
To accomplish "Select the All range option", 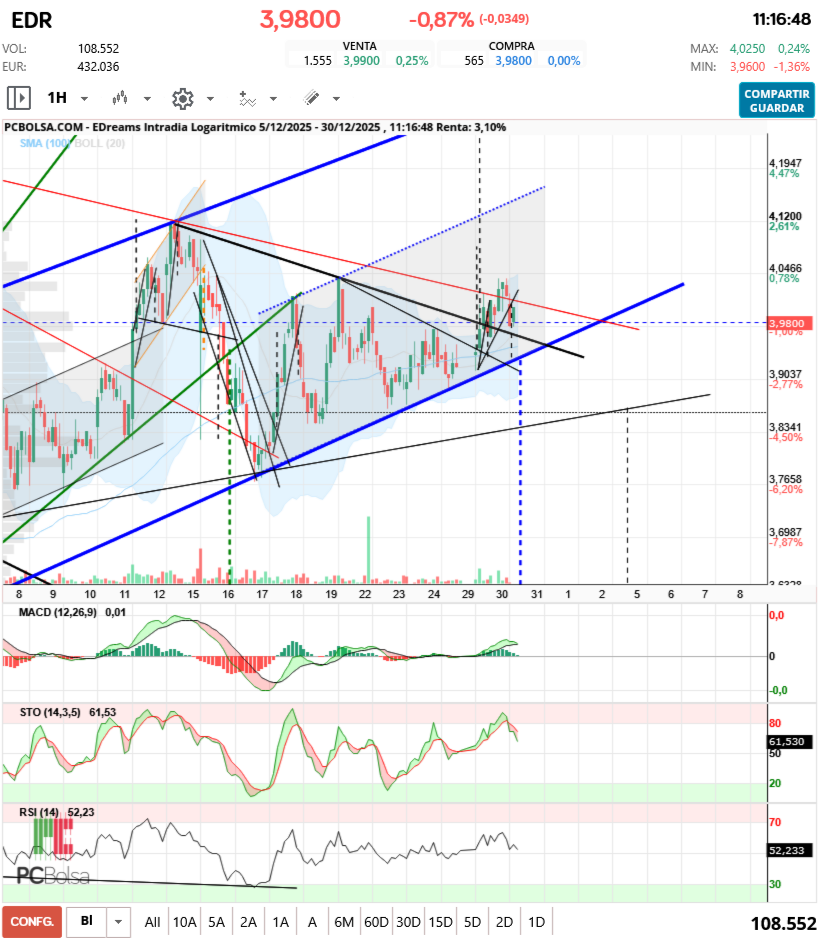I will (x=152, y=921).
